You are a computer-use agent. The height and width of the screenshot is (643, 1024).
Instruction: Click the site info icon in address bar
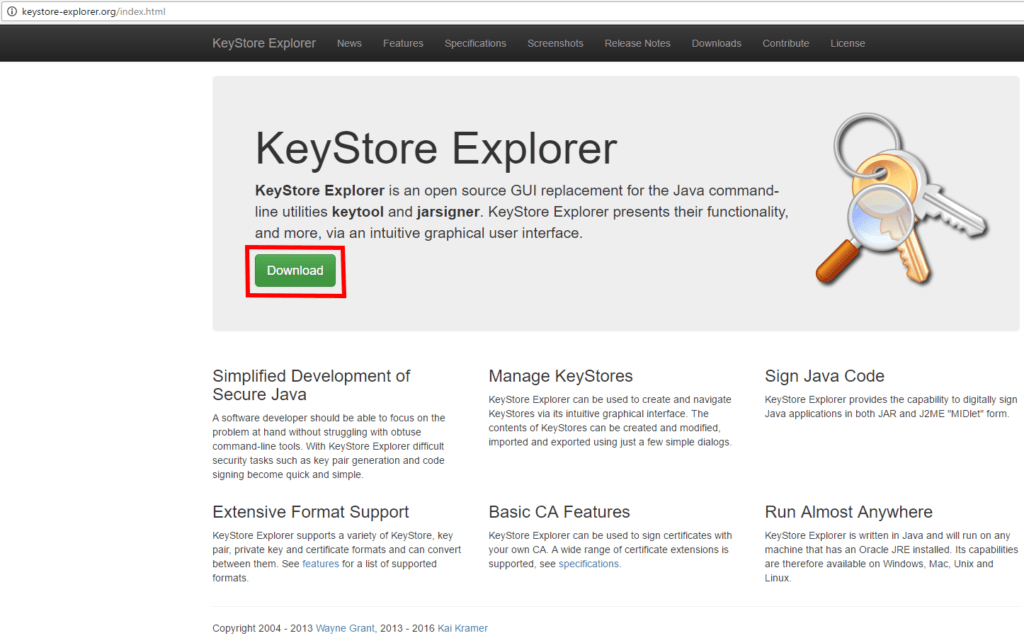point(12,11)
